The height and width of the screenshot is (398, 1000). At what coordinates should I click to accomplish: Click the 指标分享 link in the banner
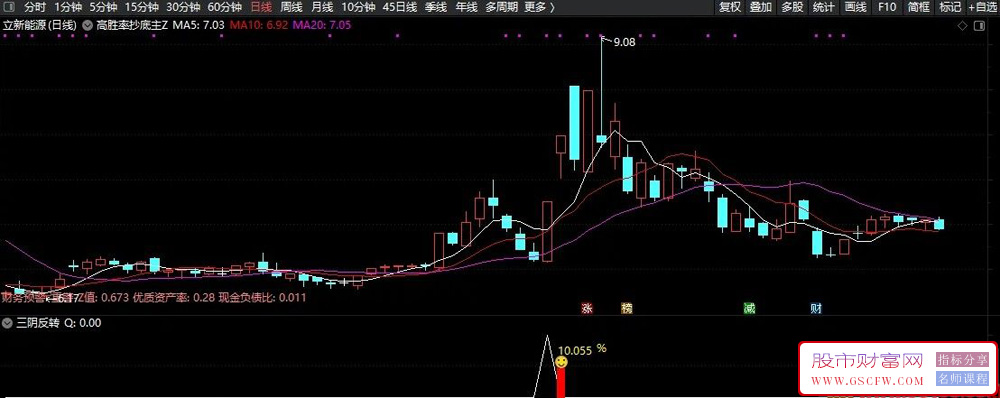coord(962,359)
